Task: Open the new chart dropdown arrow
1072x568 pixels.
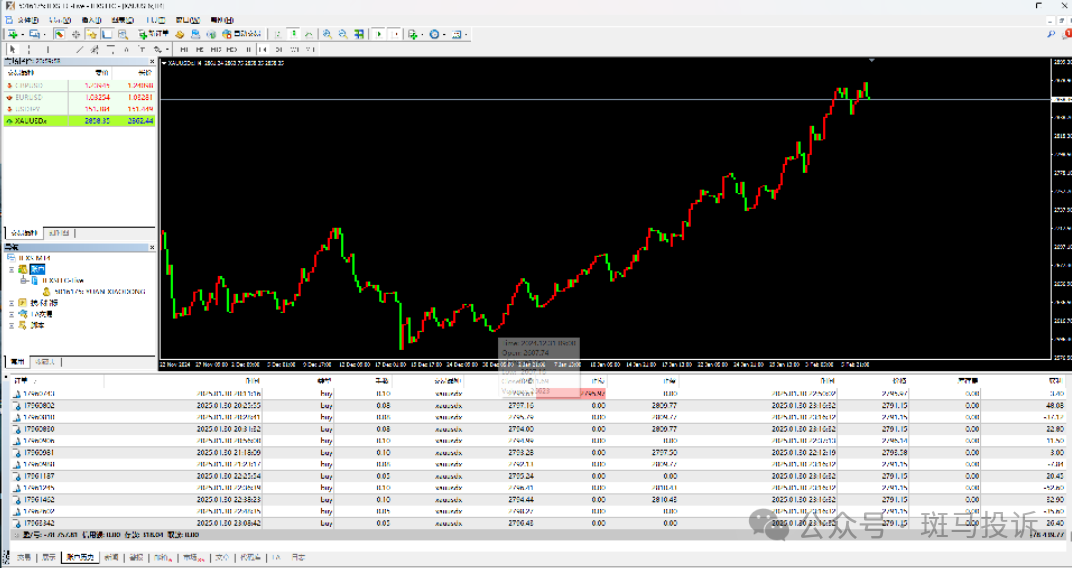Action: [23, 33]
